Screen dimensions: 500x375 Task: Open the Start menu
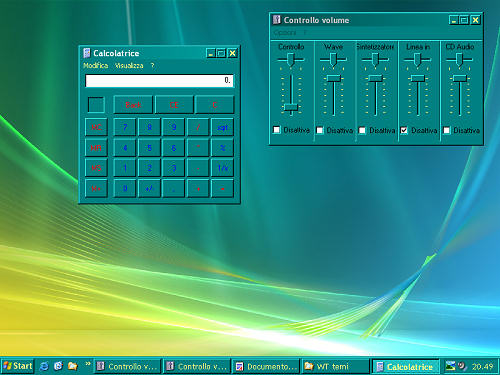[18, 366]
